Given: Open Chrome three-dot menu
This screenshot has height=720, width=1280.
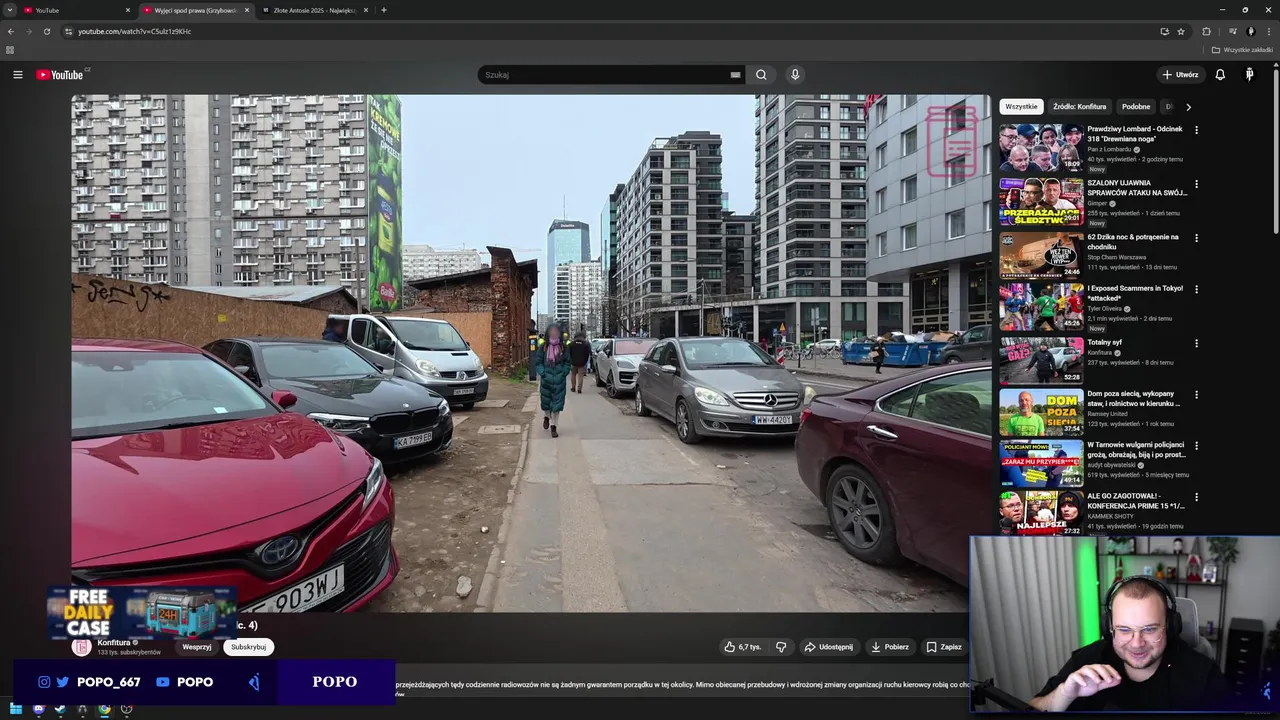Looking at the screenshot, I should pyautogui.click(x=1268, y=31).
